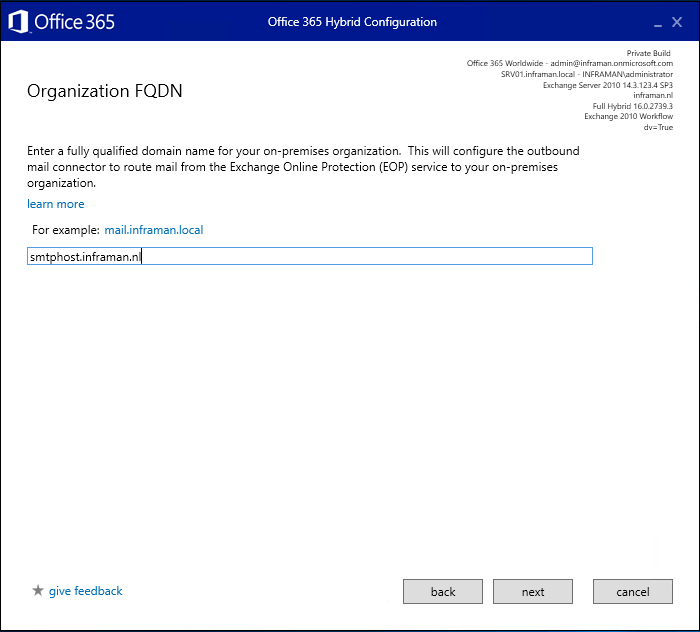Click the Office 365 brand text
Screen dimensions: 700x632
click(75, 22)
